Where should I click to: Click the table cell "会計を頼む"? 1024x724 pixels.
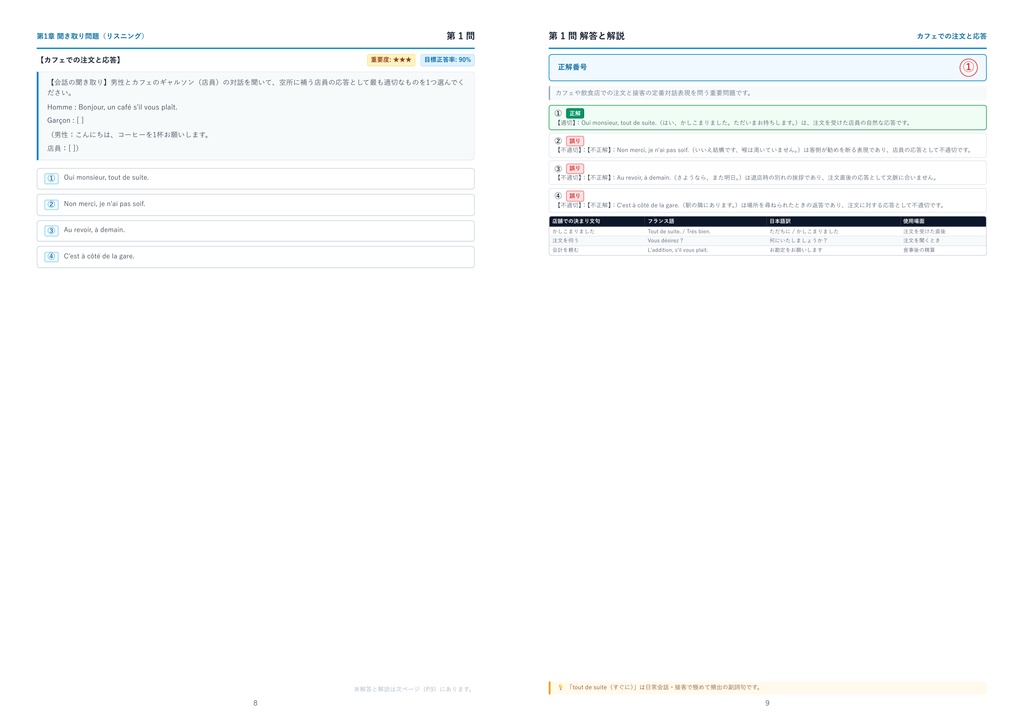[x=565, y=250]
